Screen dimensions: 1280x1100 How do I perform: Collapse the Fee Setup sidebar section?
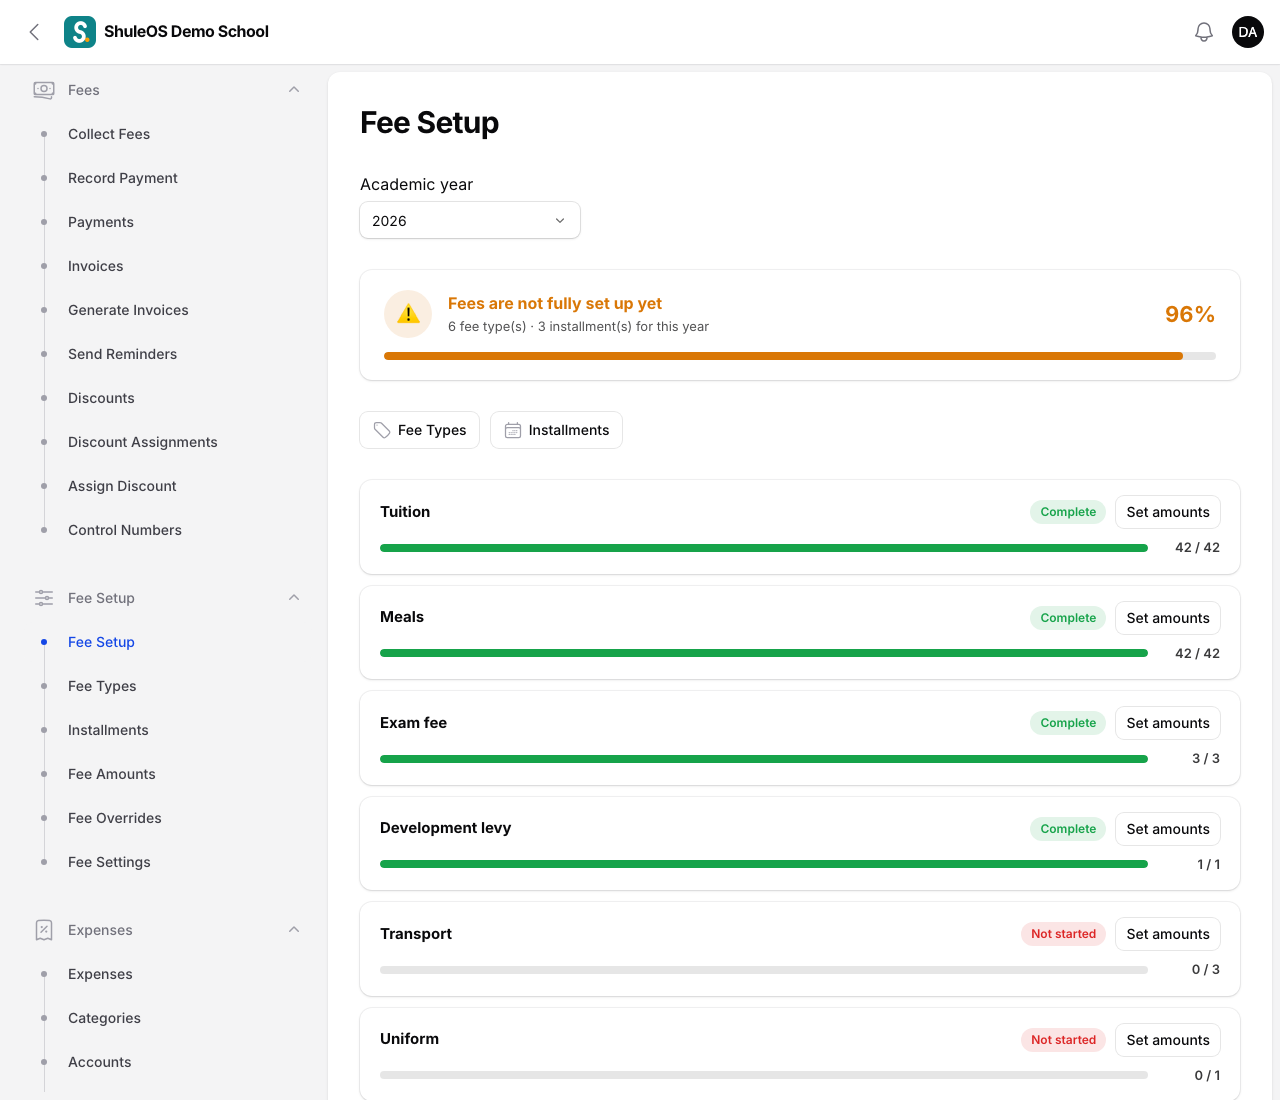[294, 598]
